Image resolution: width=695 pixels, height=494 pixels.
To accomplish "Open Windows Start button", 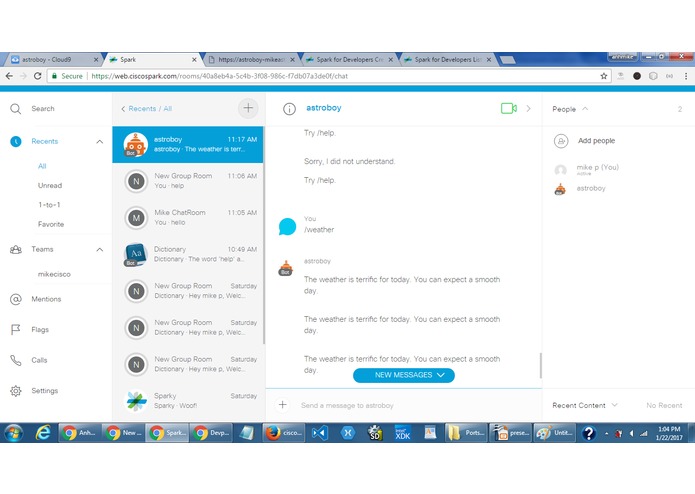I will [13, 433].
